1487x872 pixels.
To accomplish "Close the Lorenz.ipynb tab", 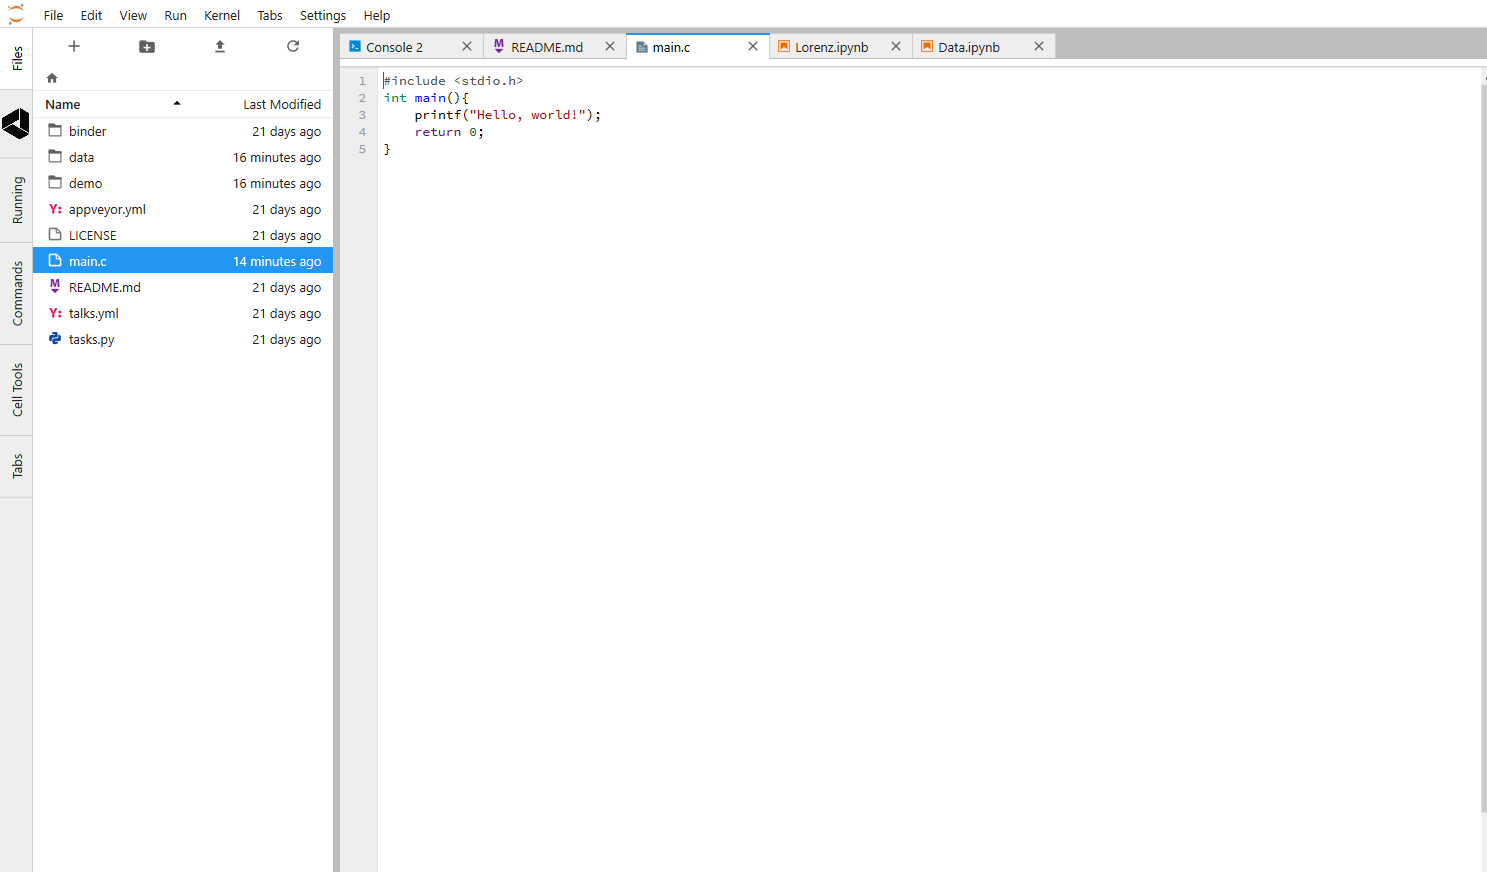I will pyautogui.click(x=896, y=46).
